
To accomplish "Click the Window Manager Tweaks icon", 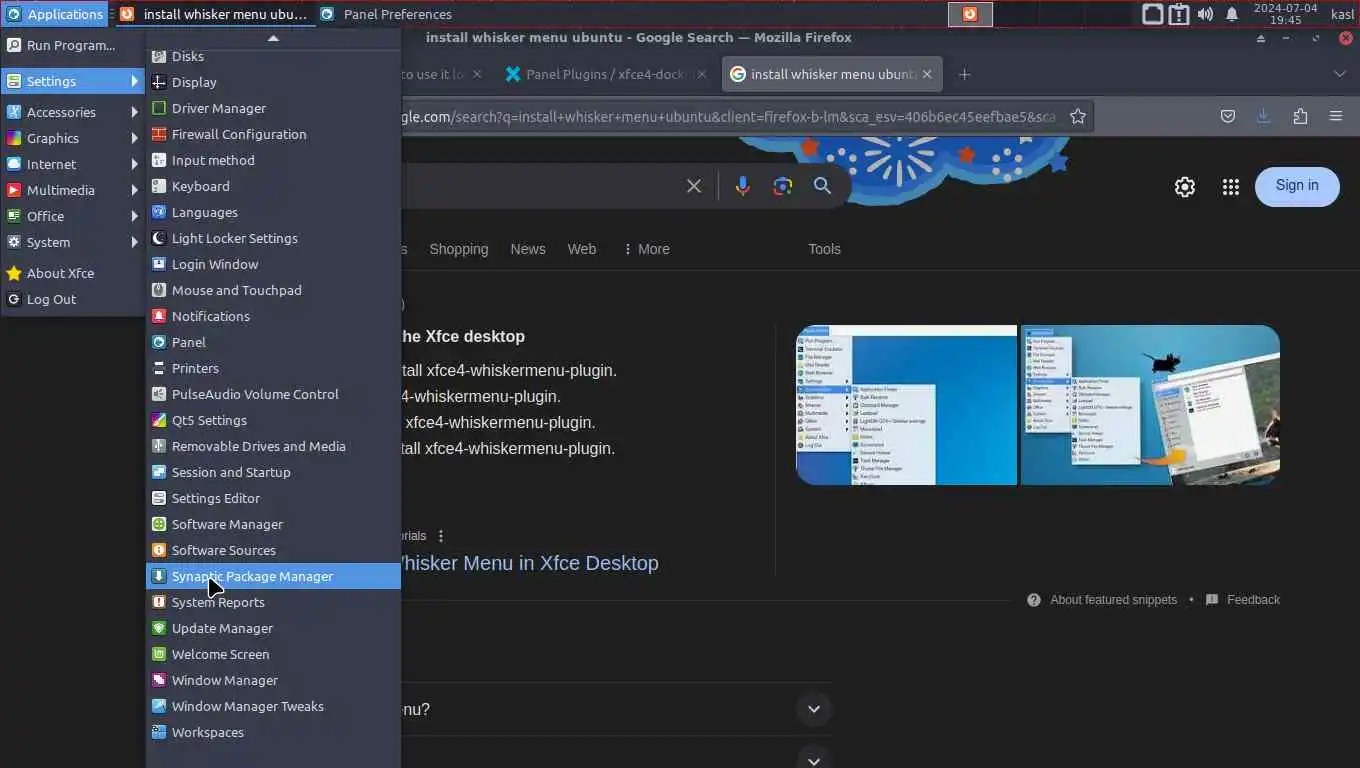I will click(158, 706).
